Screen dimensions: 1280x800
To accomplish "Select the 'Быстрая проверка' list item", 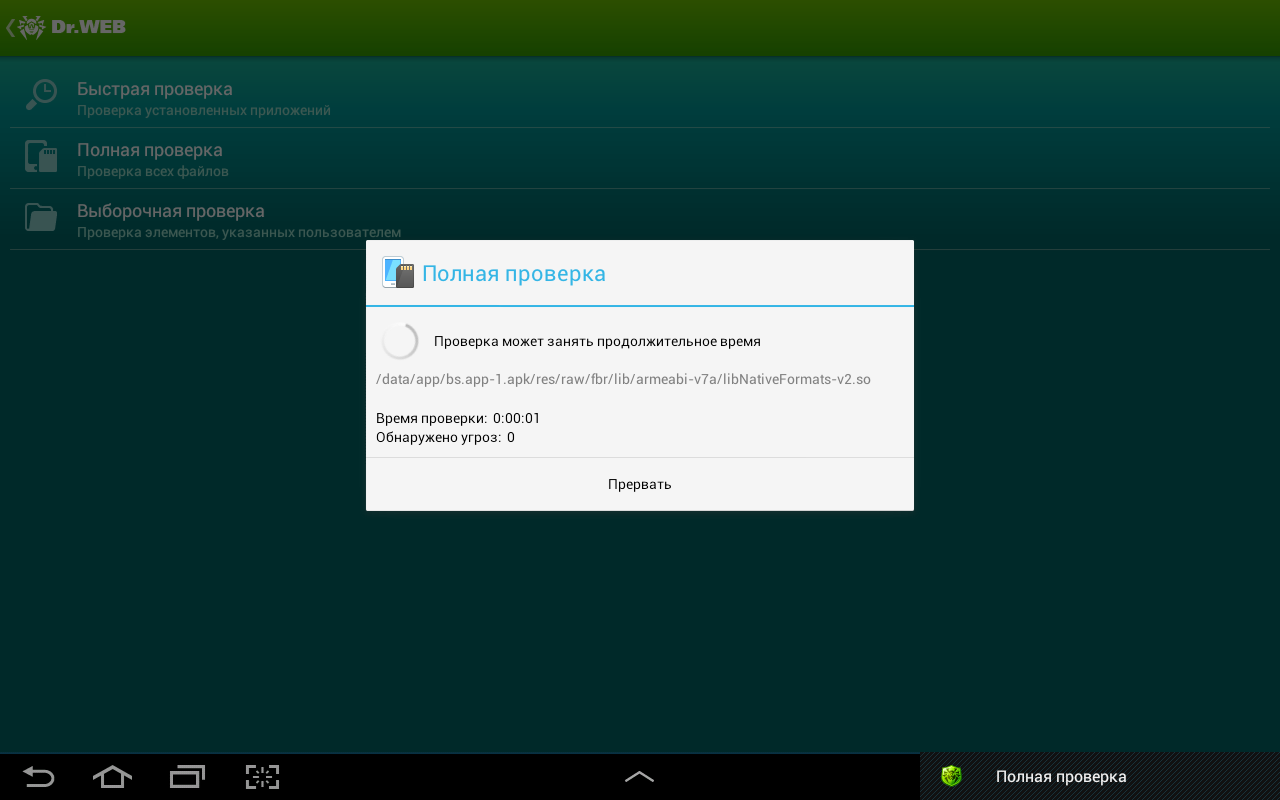I will [x=155, y=90].
